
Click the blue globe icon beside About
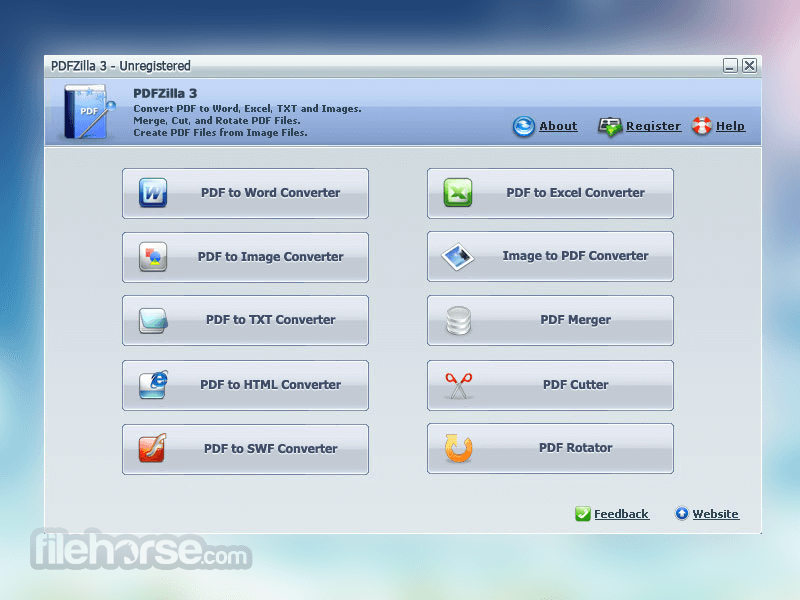point(523,126)
